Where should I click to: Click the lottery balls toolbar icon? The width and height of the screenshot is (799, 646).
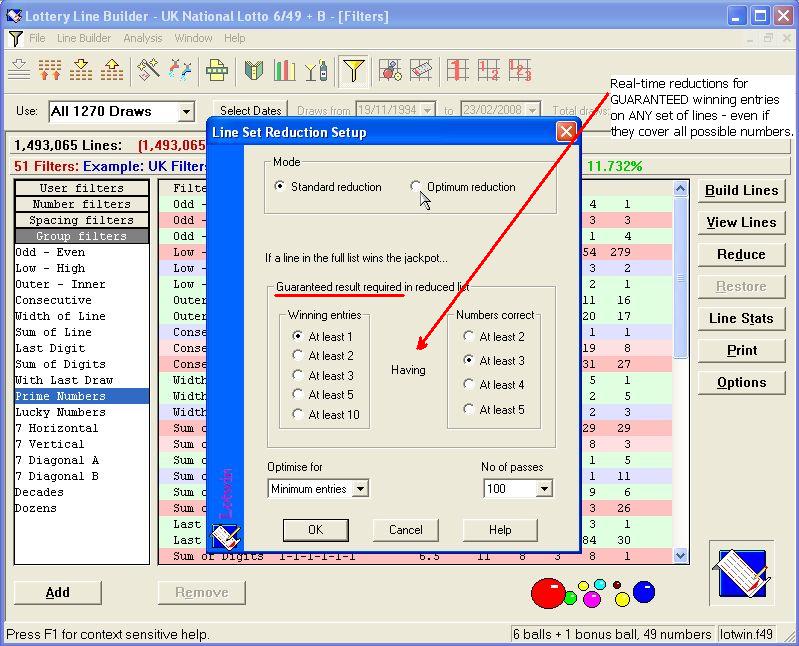pyautogui.click(x=390, y=70)
